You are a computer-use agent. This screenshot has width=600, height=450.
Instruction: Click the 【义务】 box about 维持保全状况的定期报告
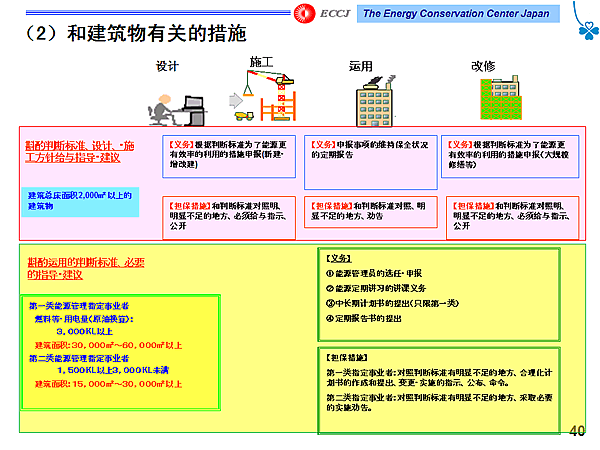pos(370,162)
